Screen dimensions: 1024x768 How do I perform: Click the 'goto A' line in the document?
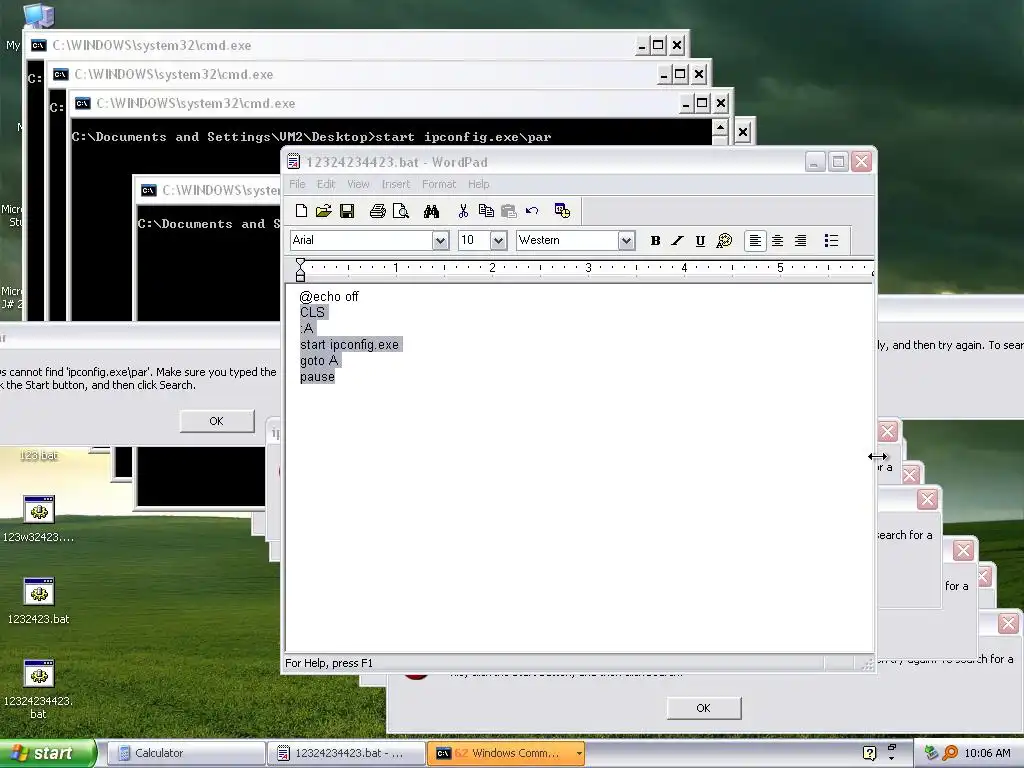(319, 360)
